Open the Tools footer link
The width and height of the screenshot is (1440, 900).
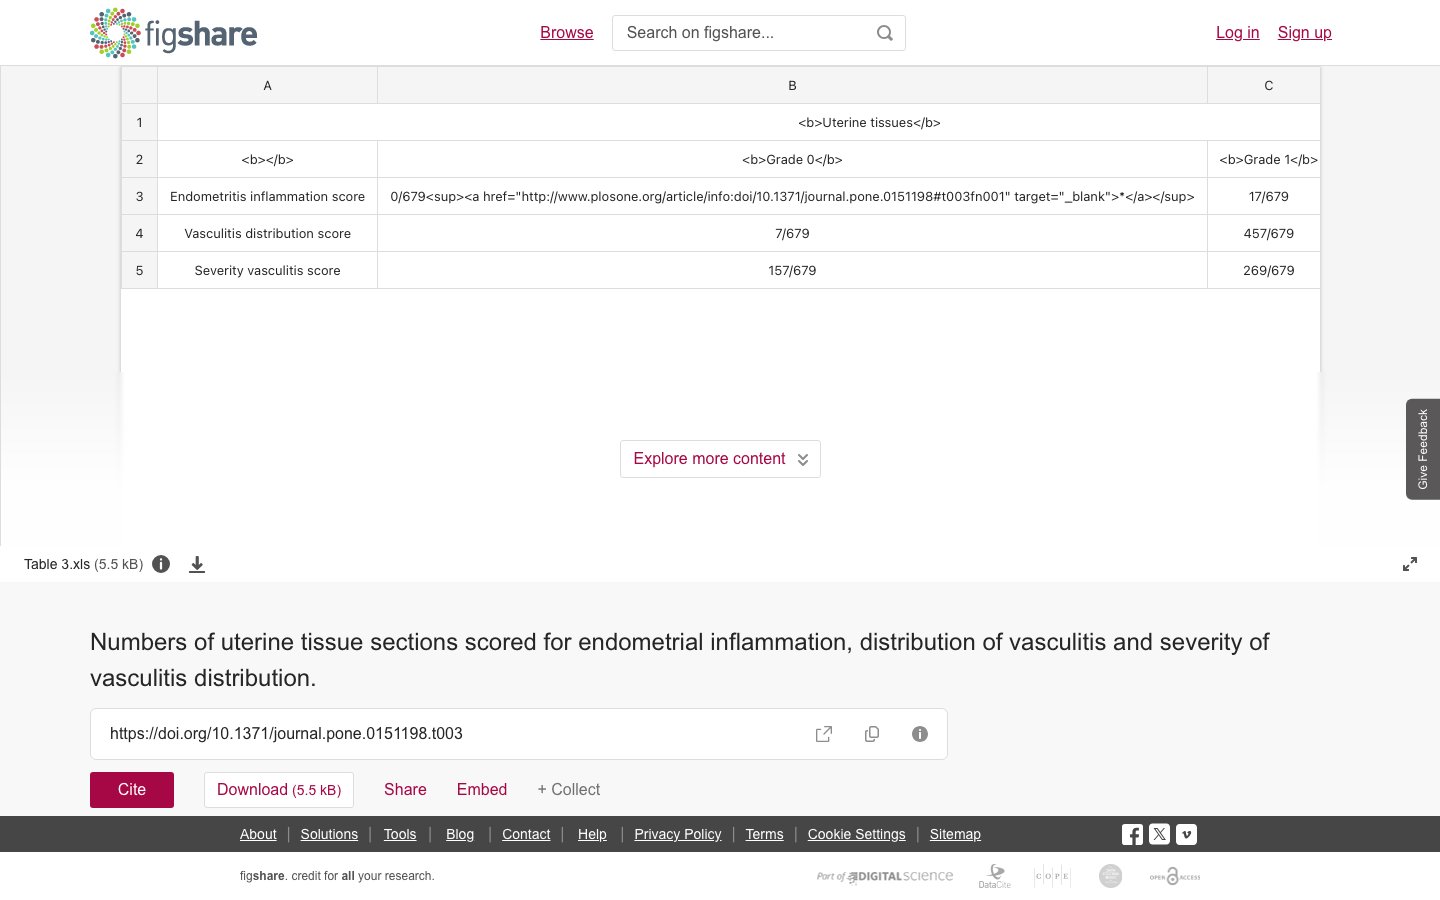click(x=400, y=834)
